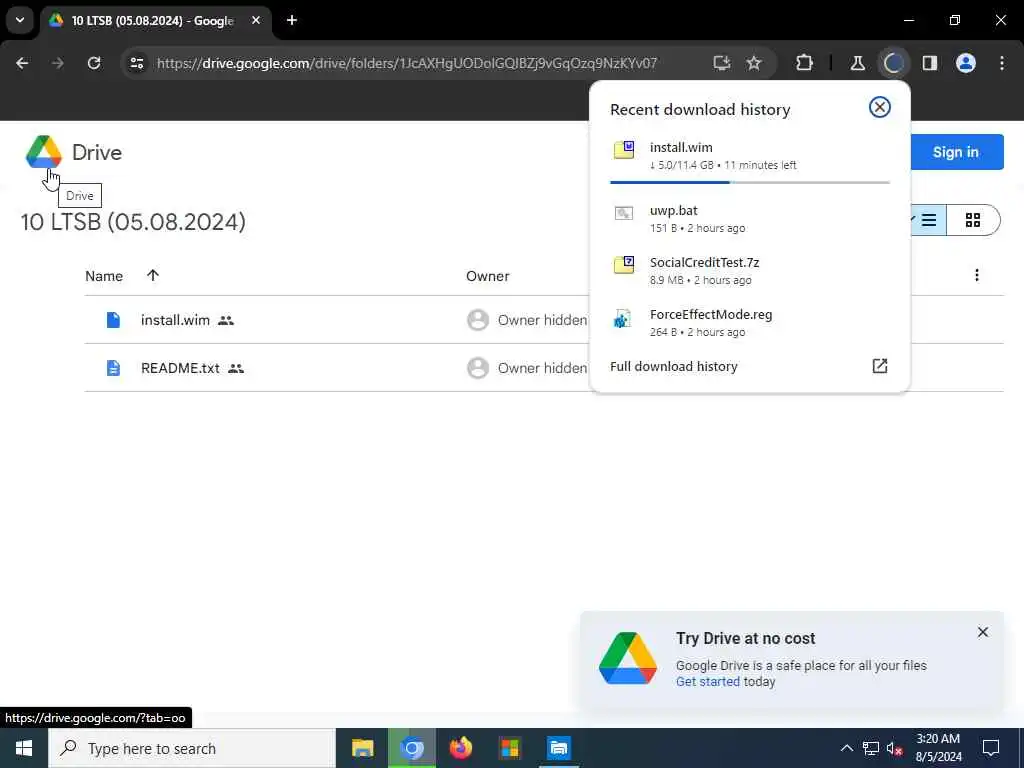Close the 10 LTSB browser tab
Screen dimensions: 1024x768
coord(256,20)
